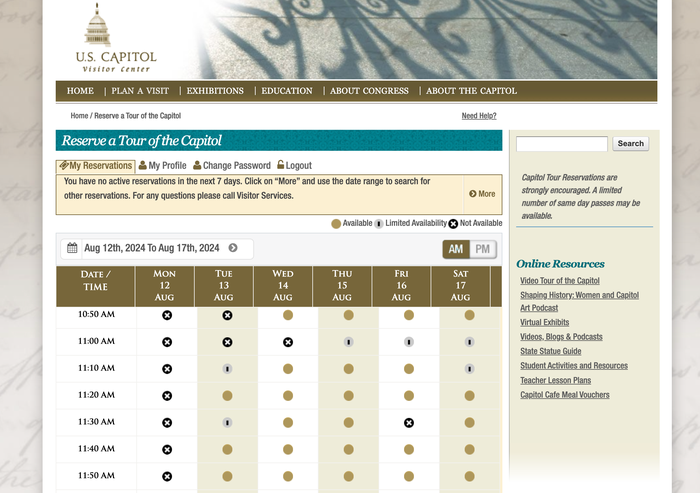Click the Logout link
This screenshot has width=700, height=493.
click(x=294, y=166)
